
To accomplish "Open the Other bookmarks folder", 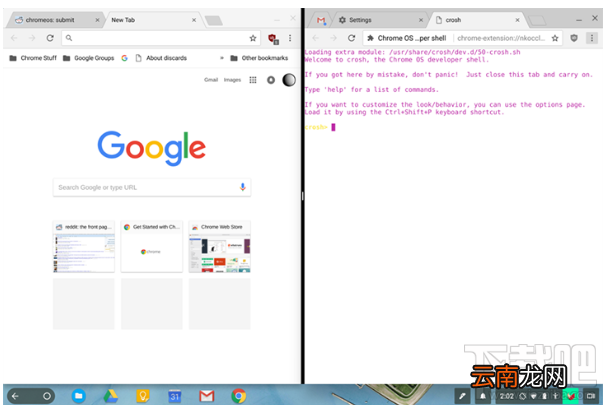I will [x=259, y=58].
